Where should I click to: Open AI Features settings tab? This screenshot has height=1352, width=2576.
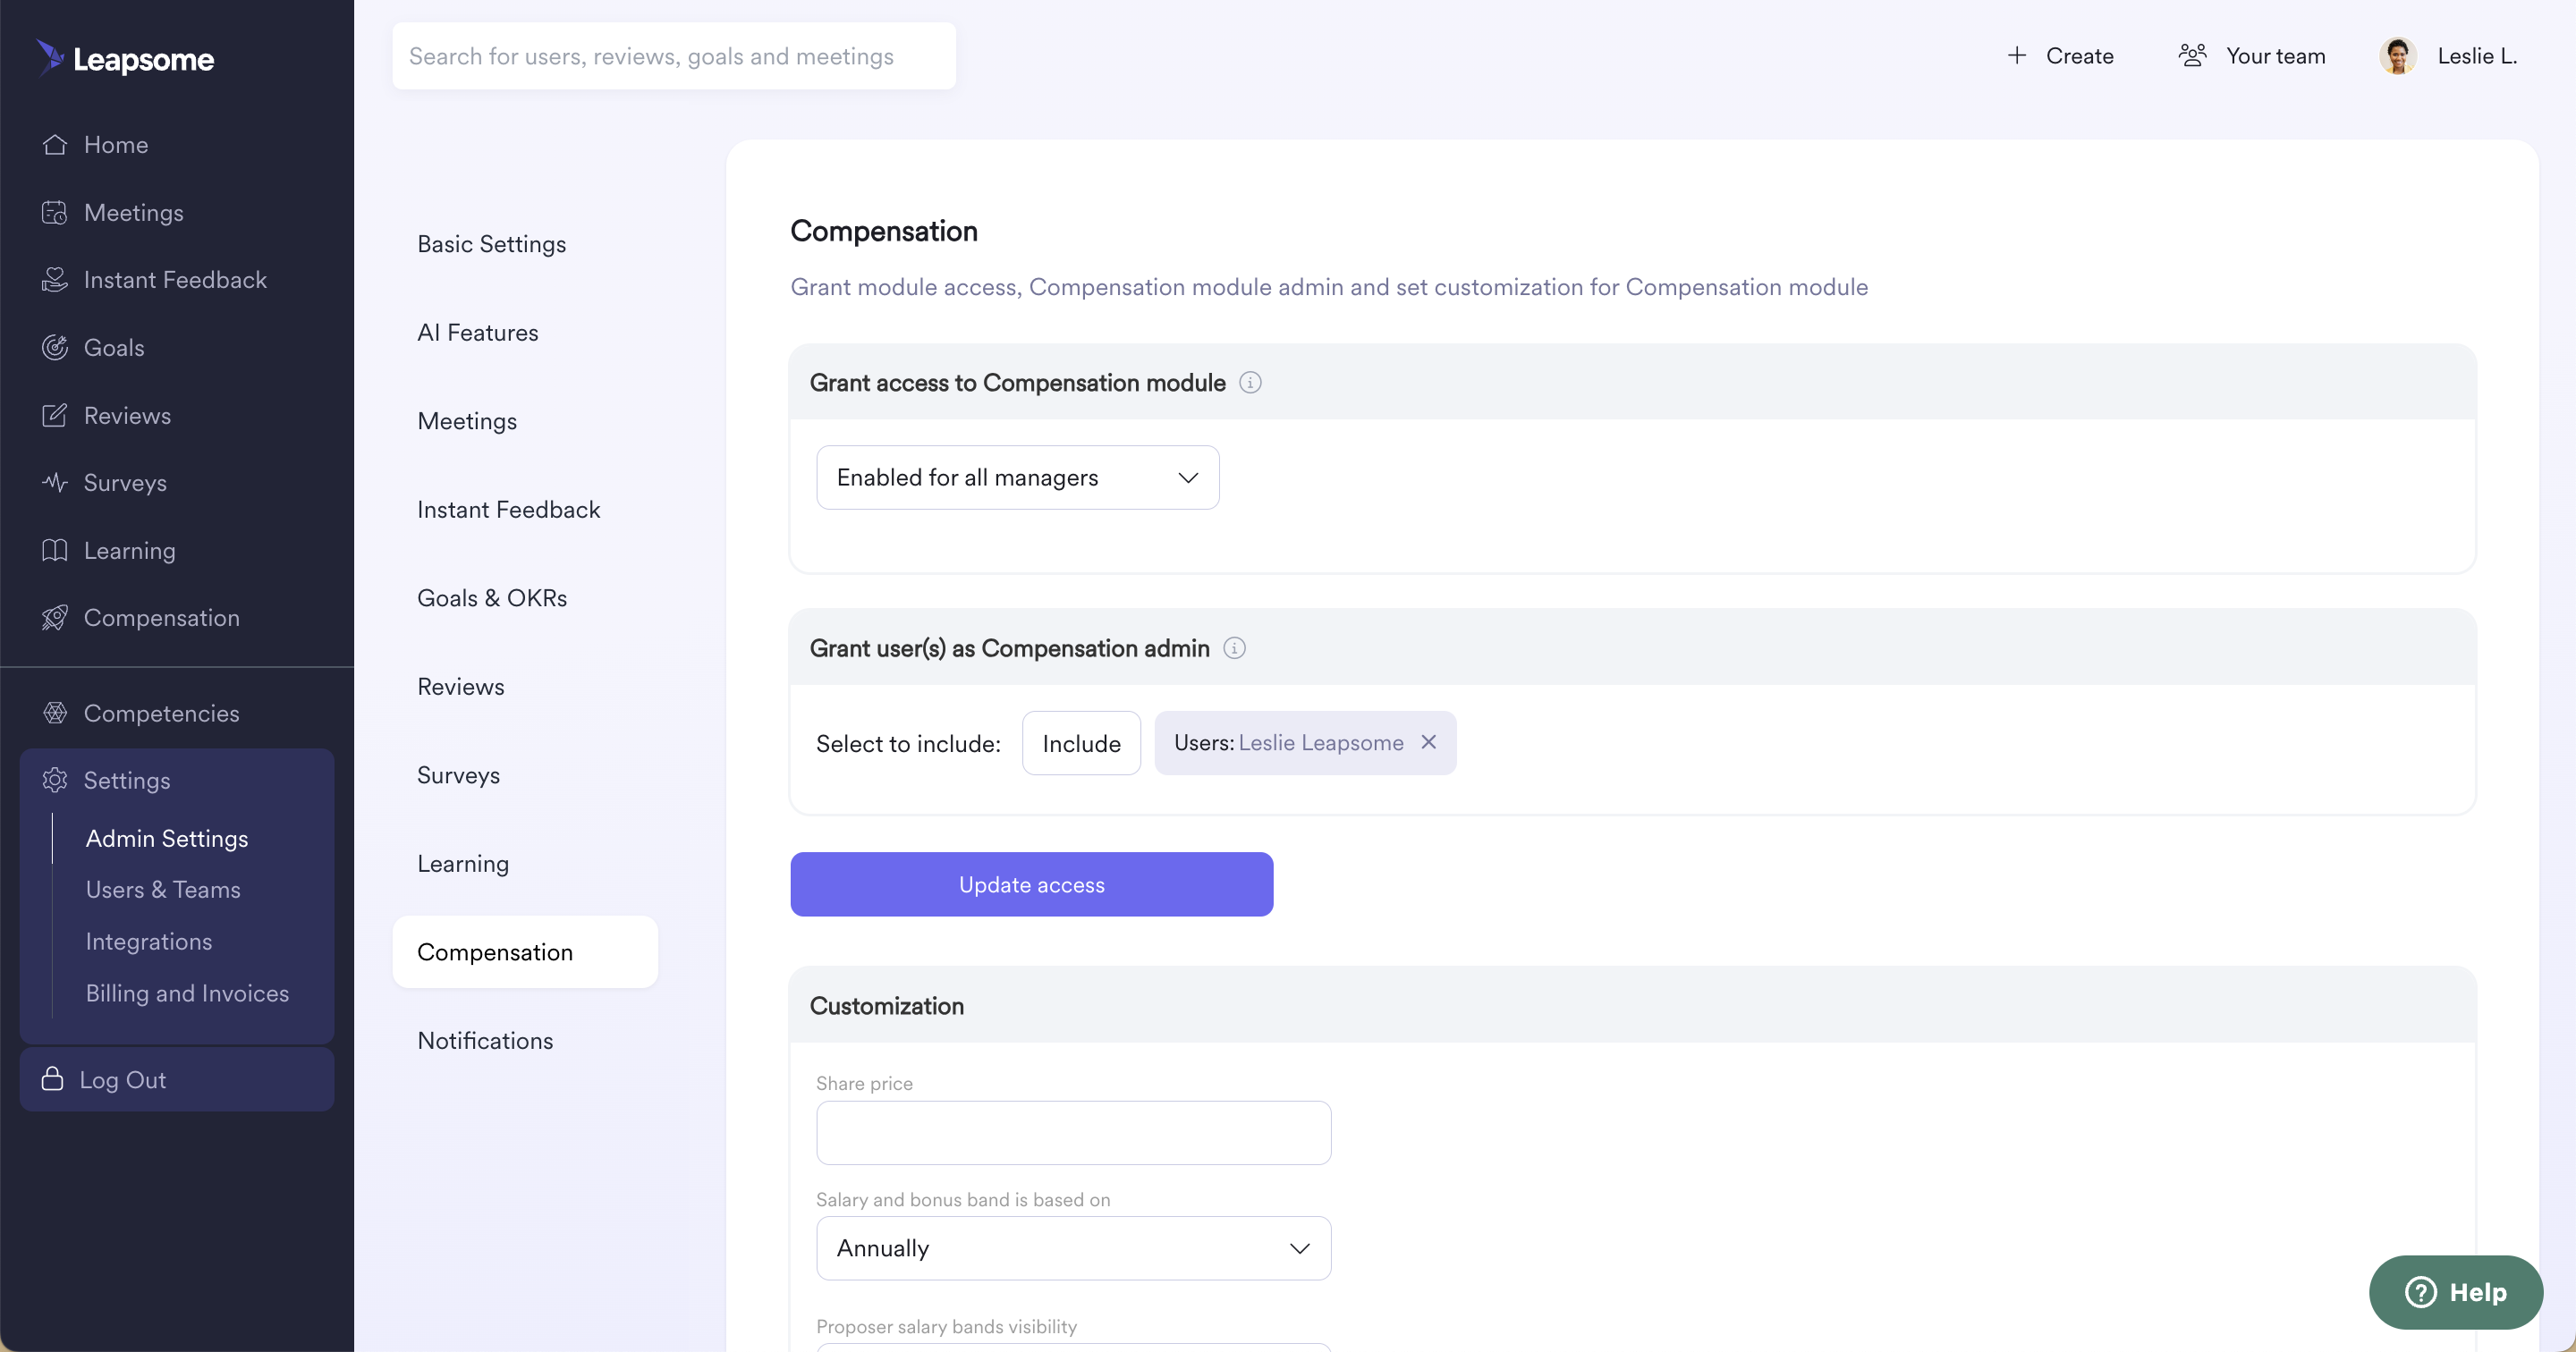[x=477, y=333]
